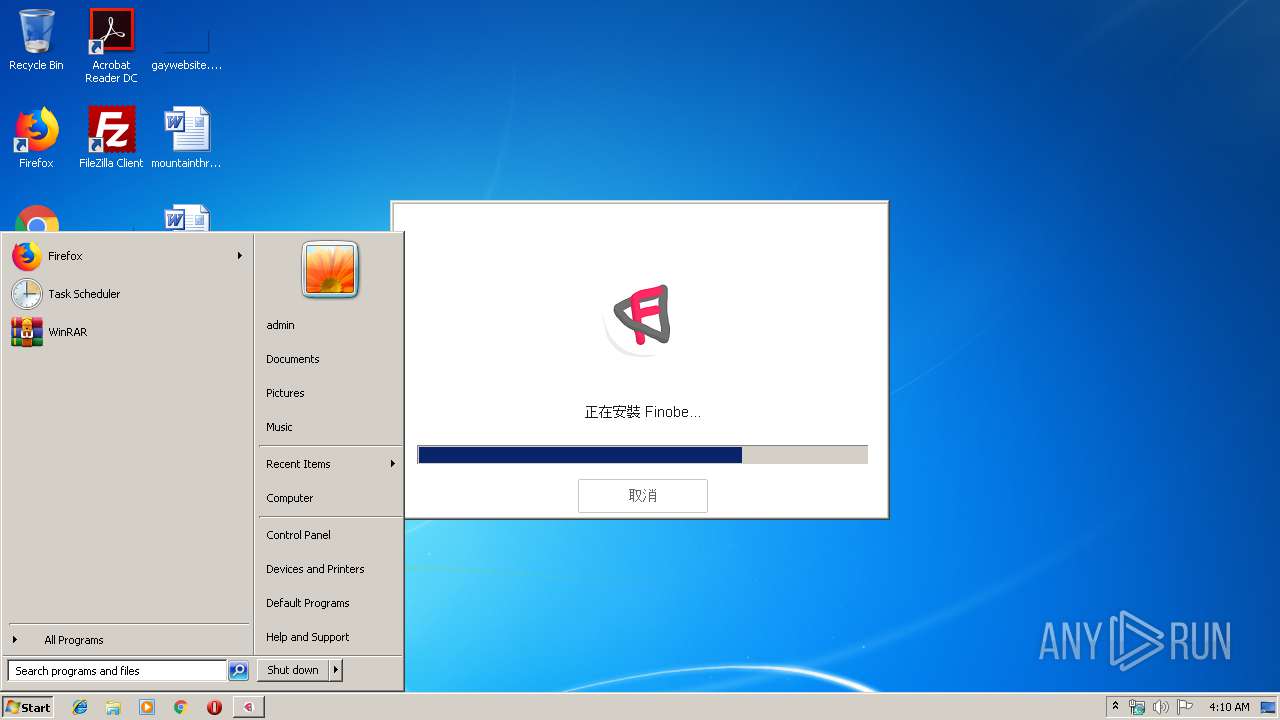Open FileZilla Client desktop shortcut
The width and height of the screenshot is (1280, 720).
(x=111, y=138)
